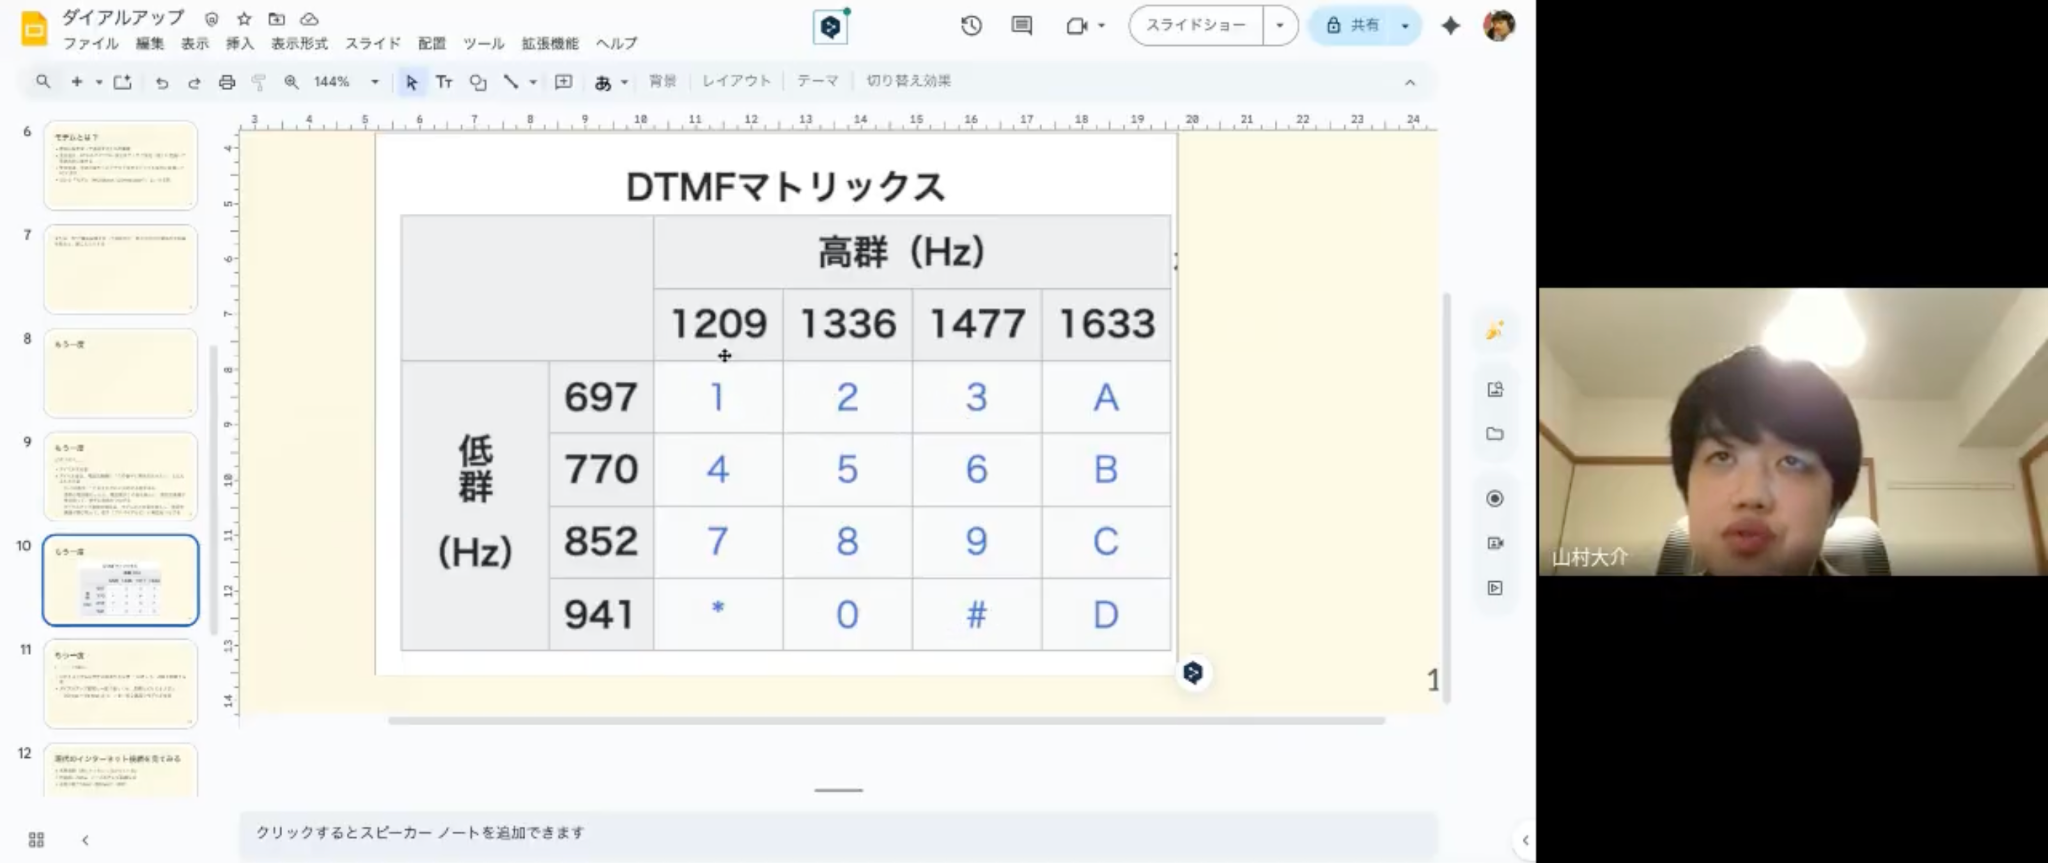This screenshot has height=863, width=2048.
Task: Click the print icon in toolbar
Action: (x=227, y=82)
